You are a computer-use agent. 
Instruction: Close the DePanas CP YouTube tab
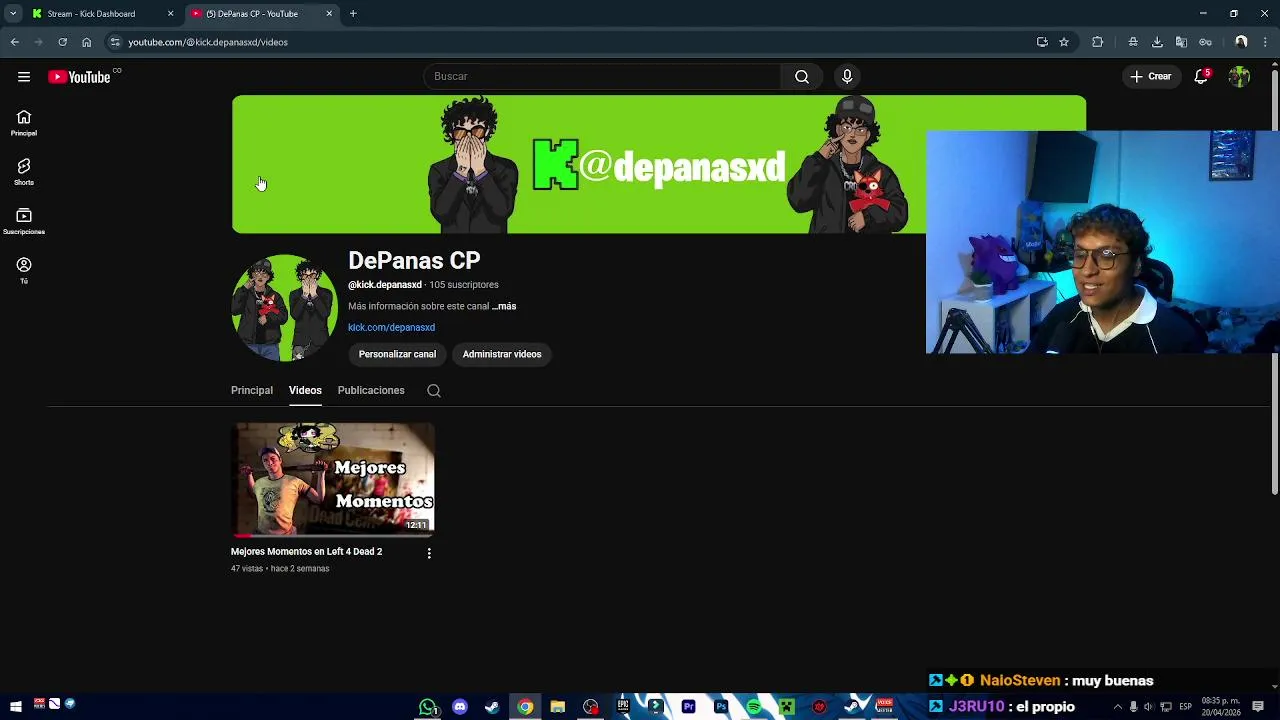click(x=329, y=14)
